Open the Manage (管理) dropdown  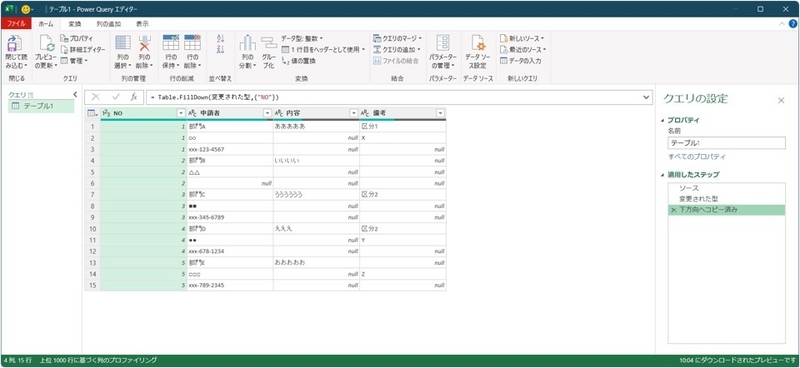(74, 61)
